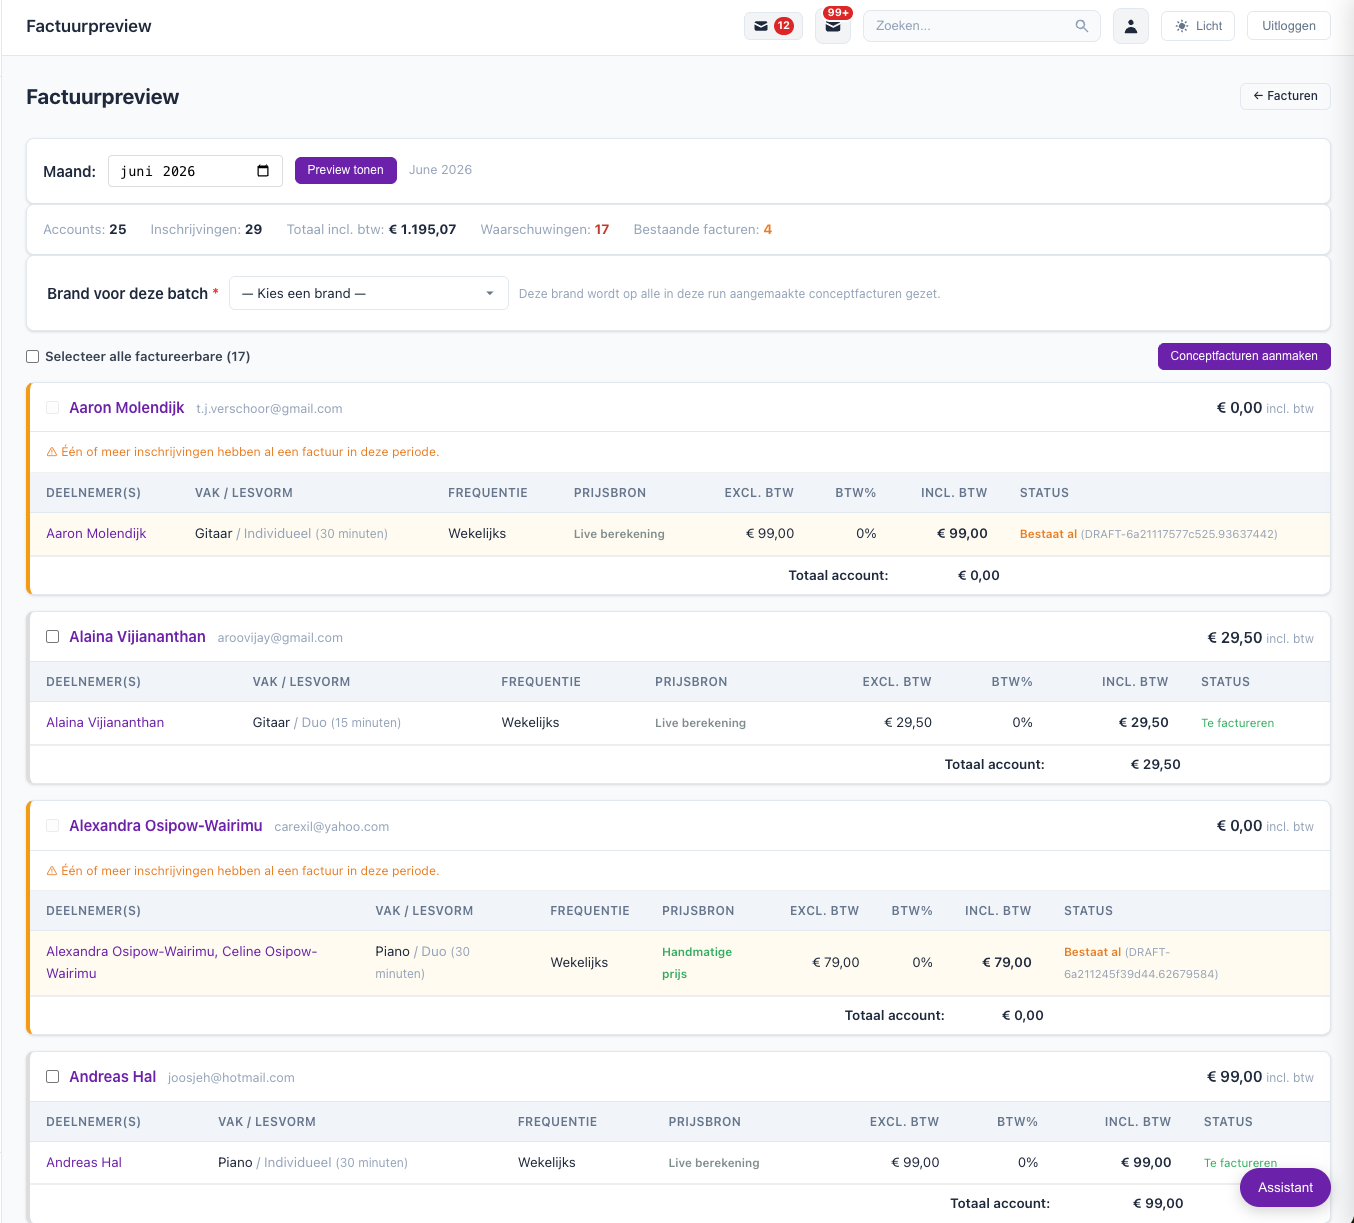Click the email aroovijay@gmail.com

(280, 638)
